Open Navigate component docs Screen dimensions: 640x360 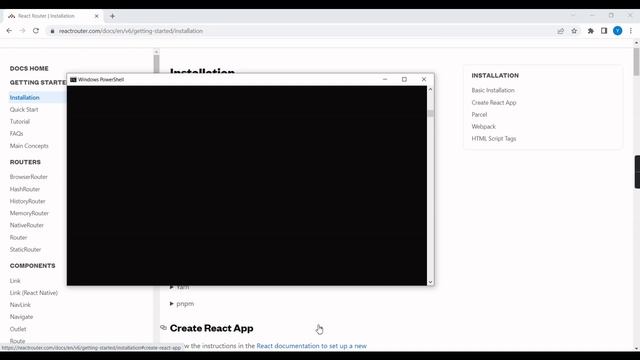[21, 317]
